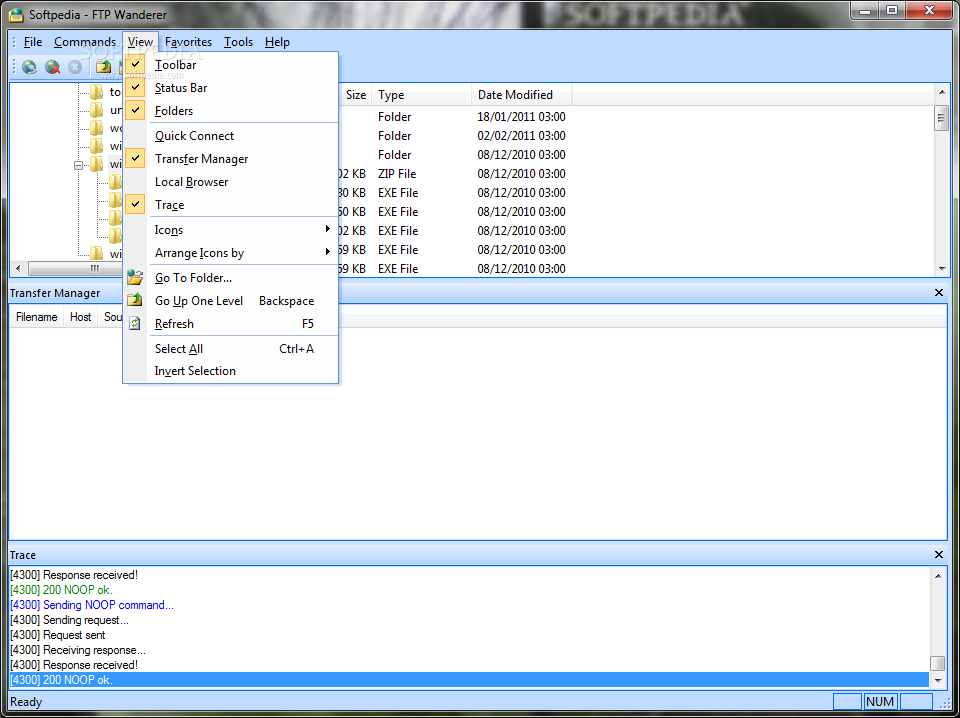Click folder icon of the 'to' tree item
This screenshot has width=960, height=718.
(x=97, y=92)
